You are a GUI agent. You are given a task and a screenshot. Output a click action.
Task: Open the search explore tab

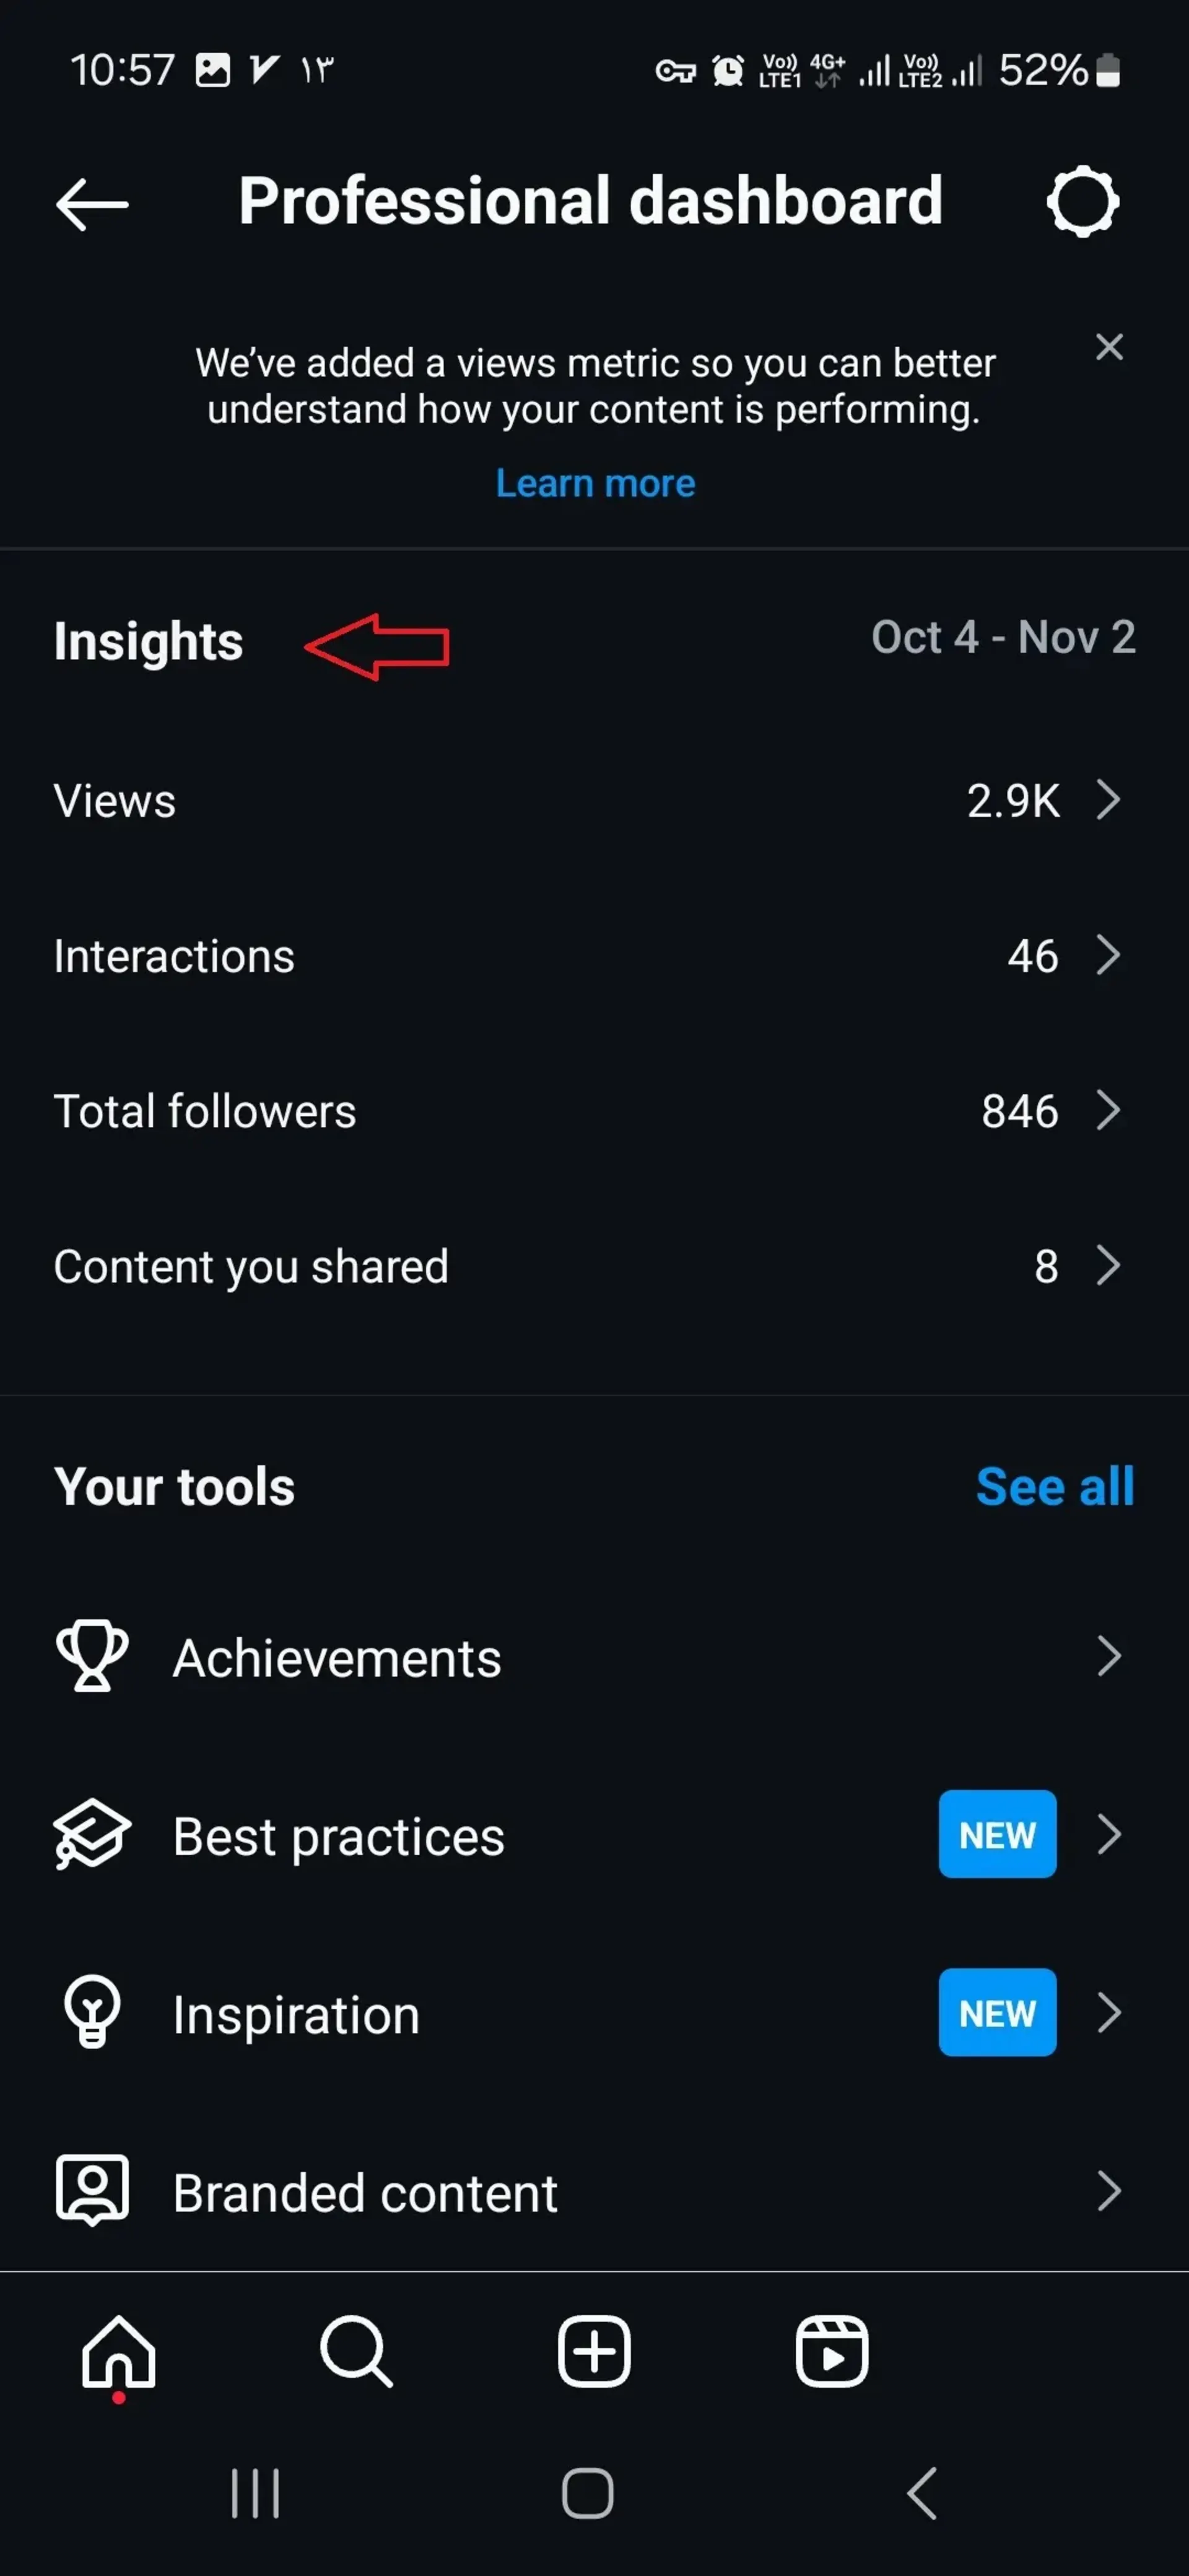point(356,2352)
